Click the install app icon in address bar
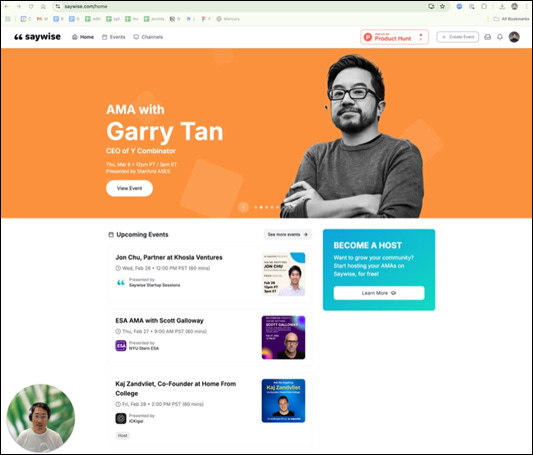The image size is (533, 455). [x=431, y=6]
